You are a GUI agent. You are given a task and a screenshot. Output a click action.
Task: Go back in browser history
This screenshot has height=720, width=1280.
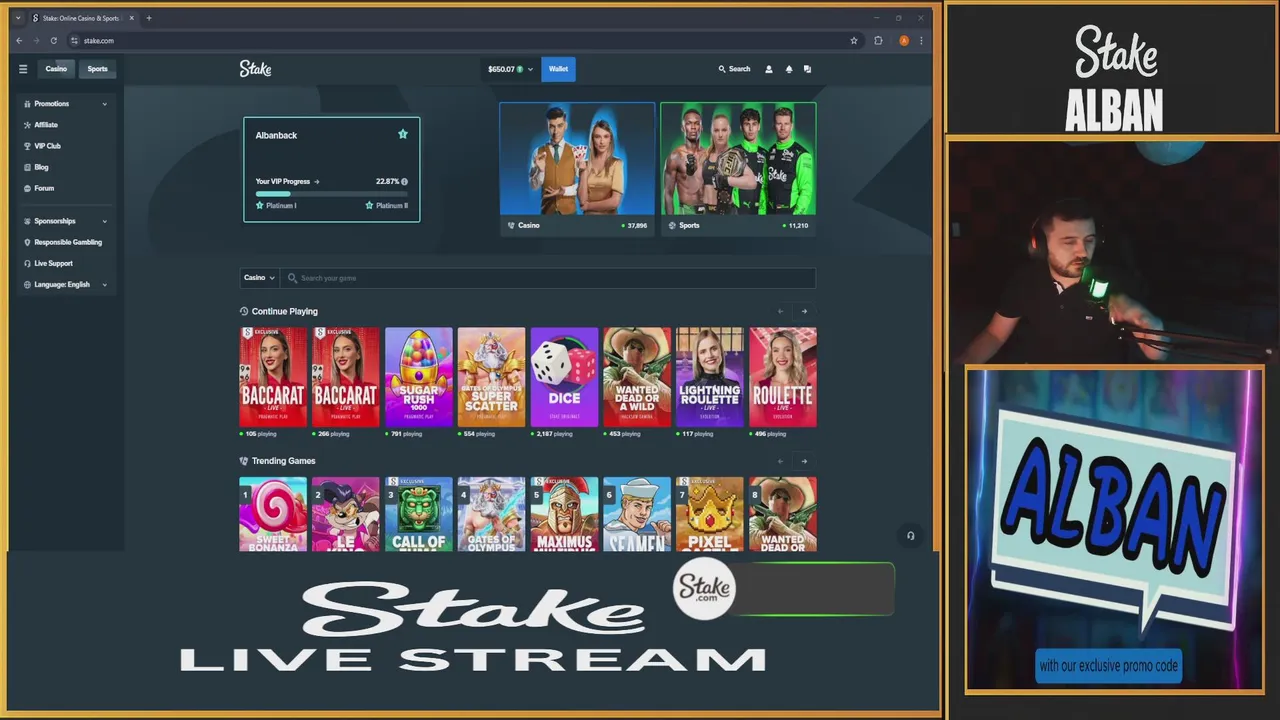click(x=19, y=41)
